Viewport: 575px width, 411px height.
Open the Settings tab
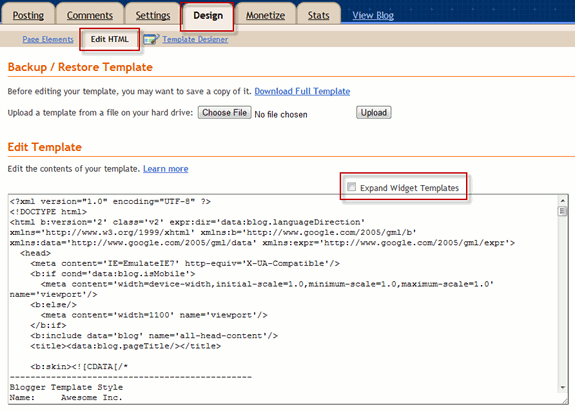pyautogui.click(x=153, y=15)
